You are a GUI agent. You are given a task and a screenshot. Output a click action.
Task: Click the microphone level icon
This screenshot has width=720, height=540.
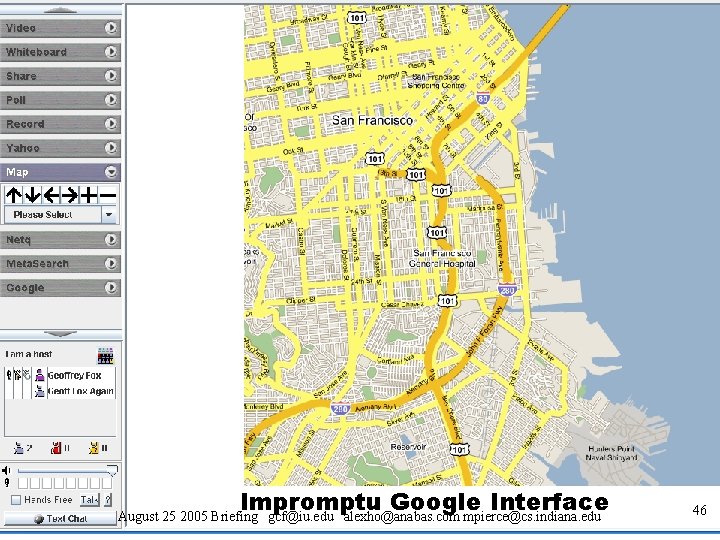(x=6, y=483)
